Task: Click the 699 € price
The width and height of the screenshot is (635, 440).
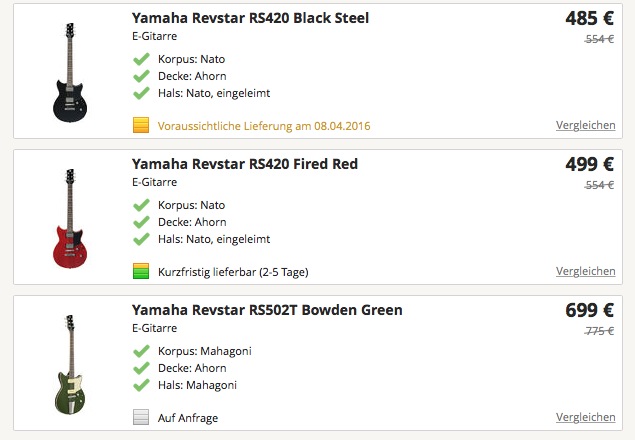Action: click(589, 311)
